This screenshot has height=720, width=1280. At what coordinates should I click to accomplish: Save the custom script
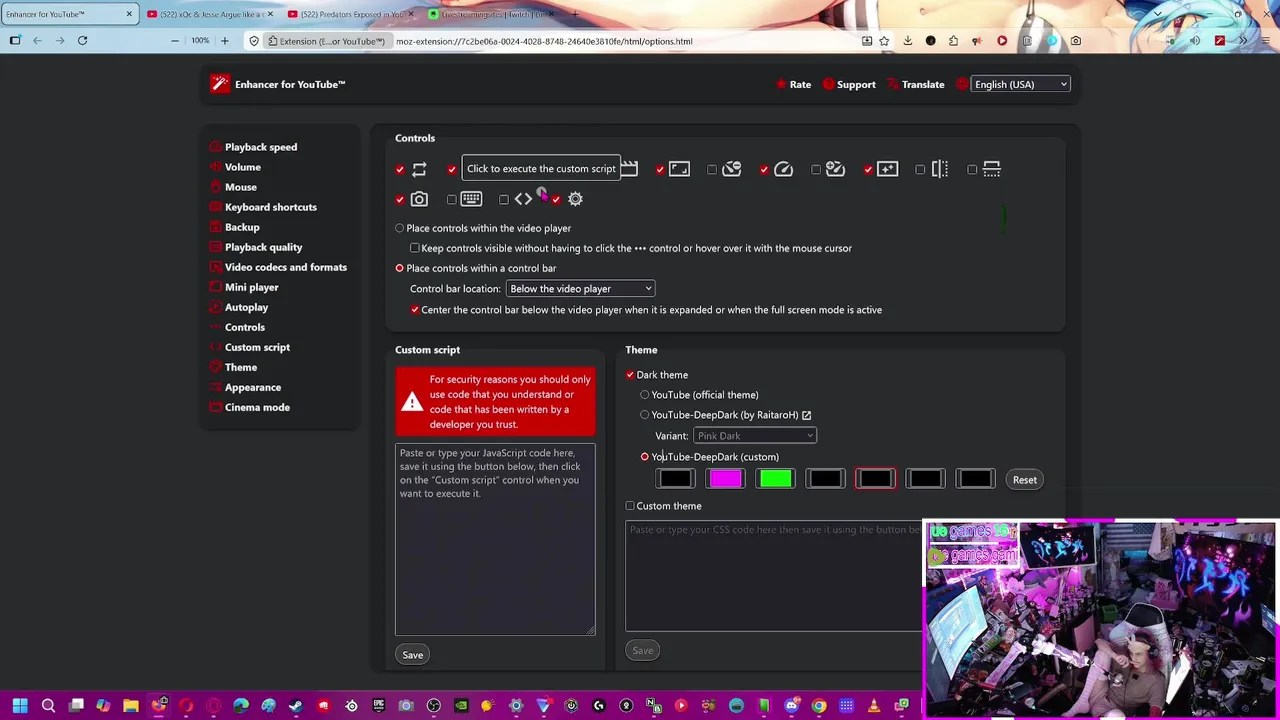point(413,655)
